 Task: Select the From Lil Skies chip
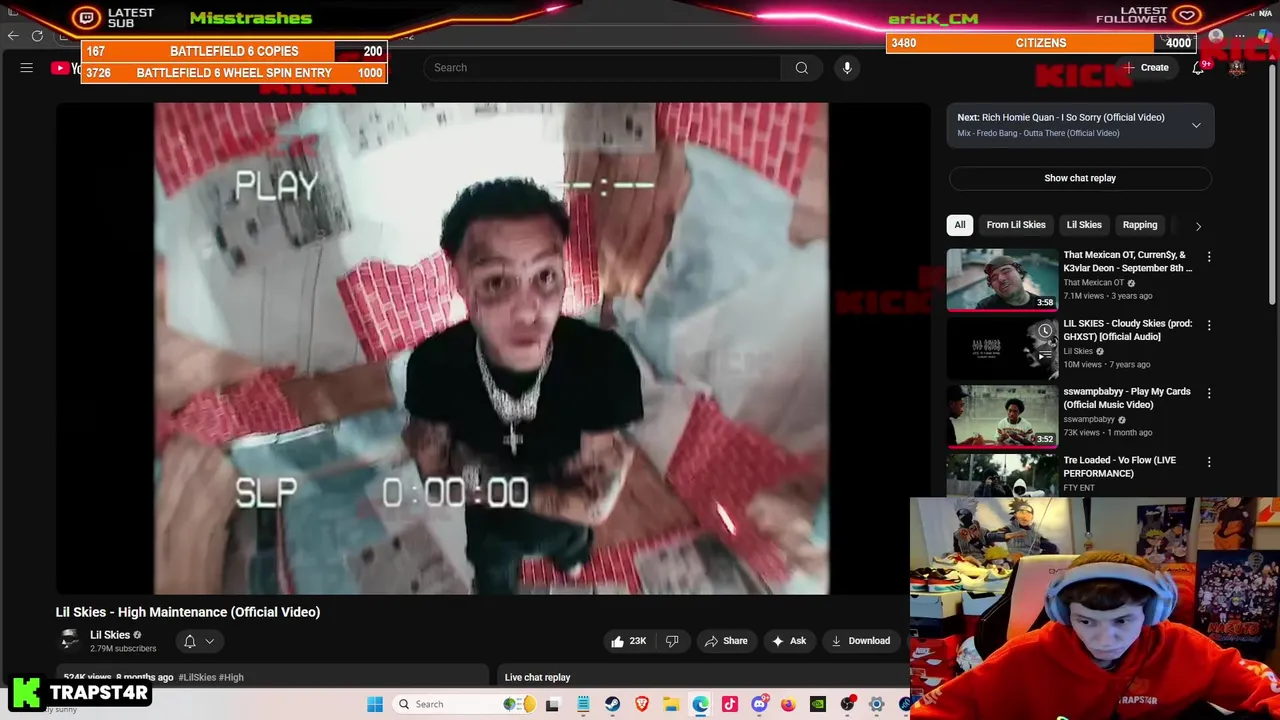click(x=1016, y=225)
